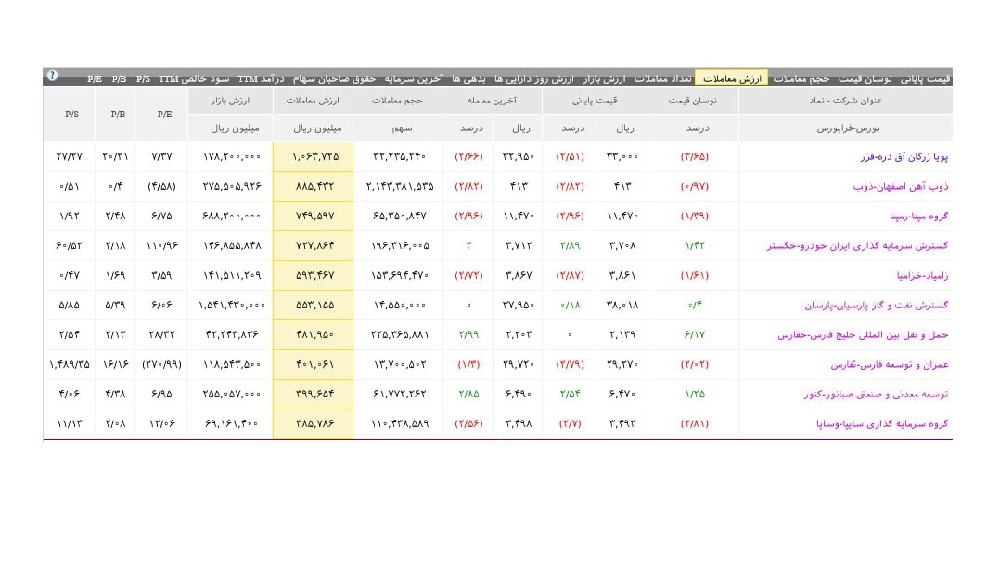Click trading value ۴۸۱,۹۵۰ in حفارس row
The height and width of the screenshot is (563, 1000).
(315, 335)
